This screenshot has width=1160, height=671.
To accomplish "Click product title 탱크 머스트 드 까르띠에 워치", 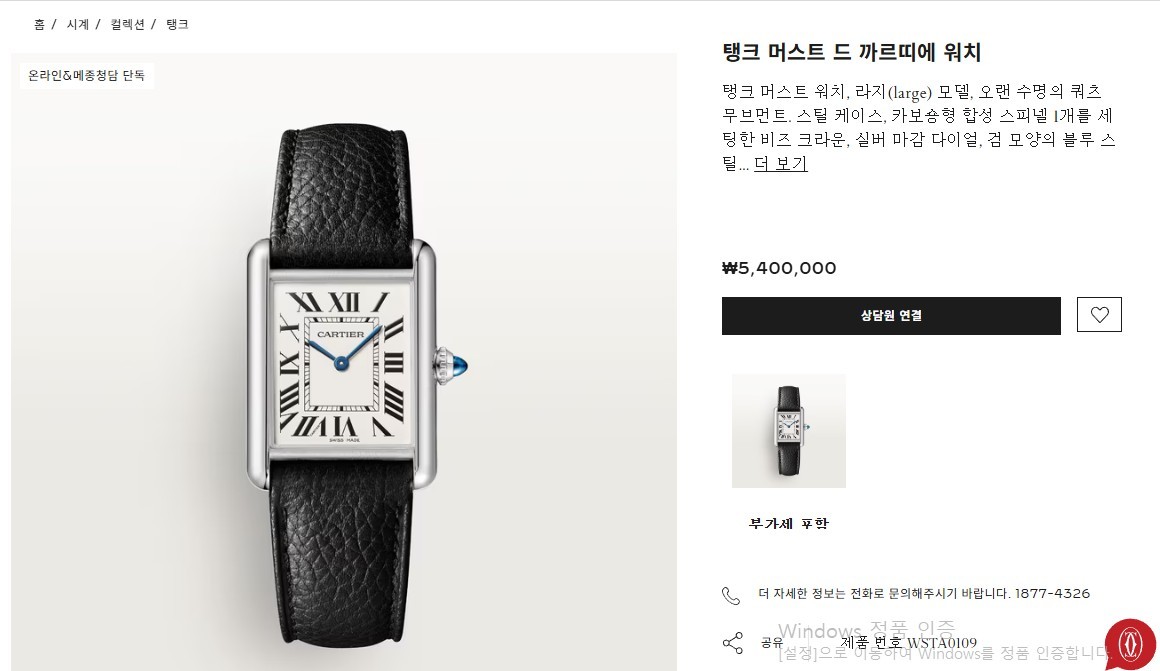I will coord(852,53).
